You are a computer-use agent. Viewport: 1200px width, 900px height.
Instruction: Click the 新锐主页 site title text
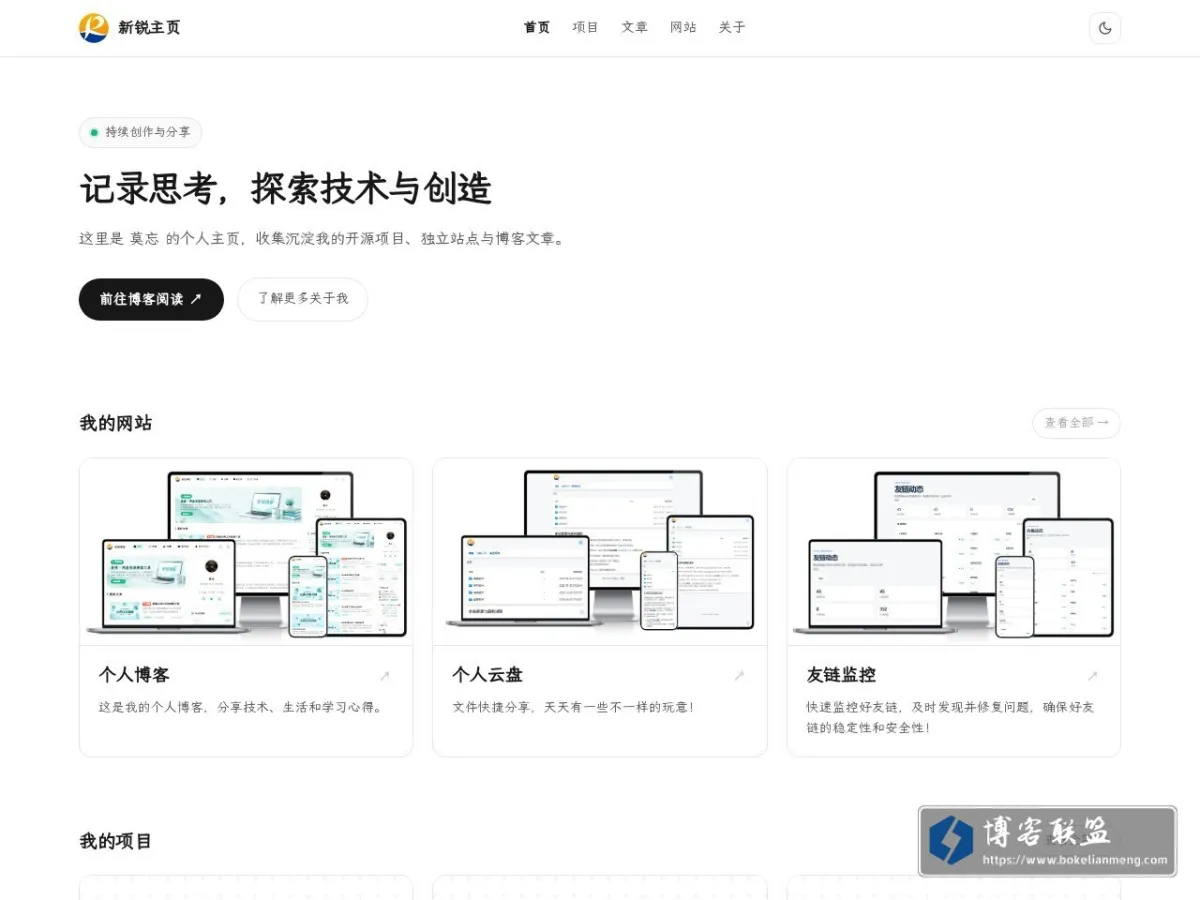(150, 28)
